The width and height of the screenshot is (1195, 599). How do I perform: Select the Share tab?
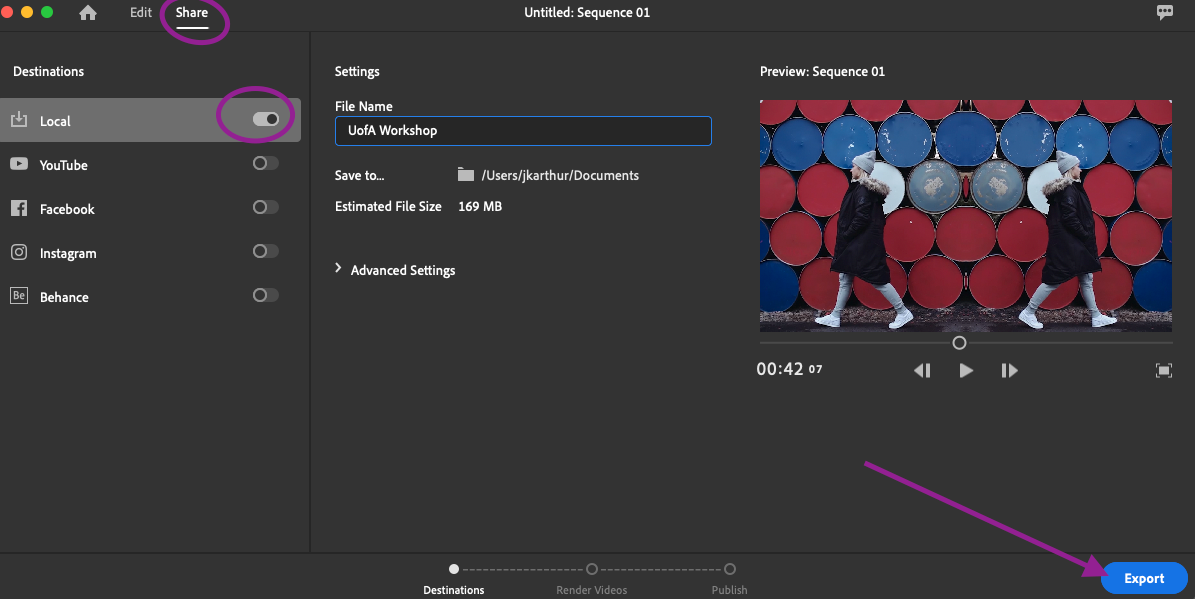[192, 13]
